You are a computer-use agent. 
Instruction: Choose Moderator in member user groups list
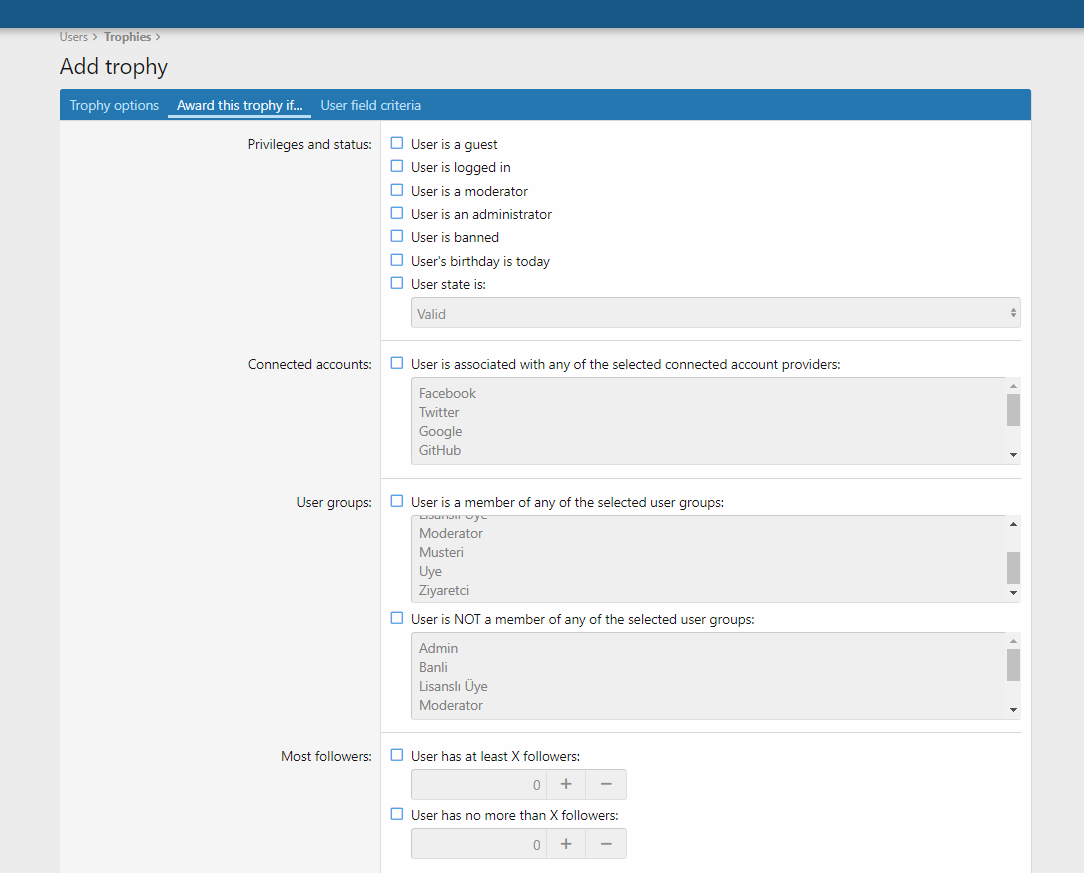click(x=451, y=533)
